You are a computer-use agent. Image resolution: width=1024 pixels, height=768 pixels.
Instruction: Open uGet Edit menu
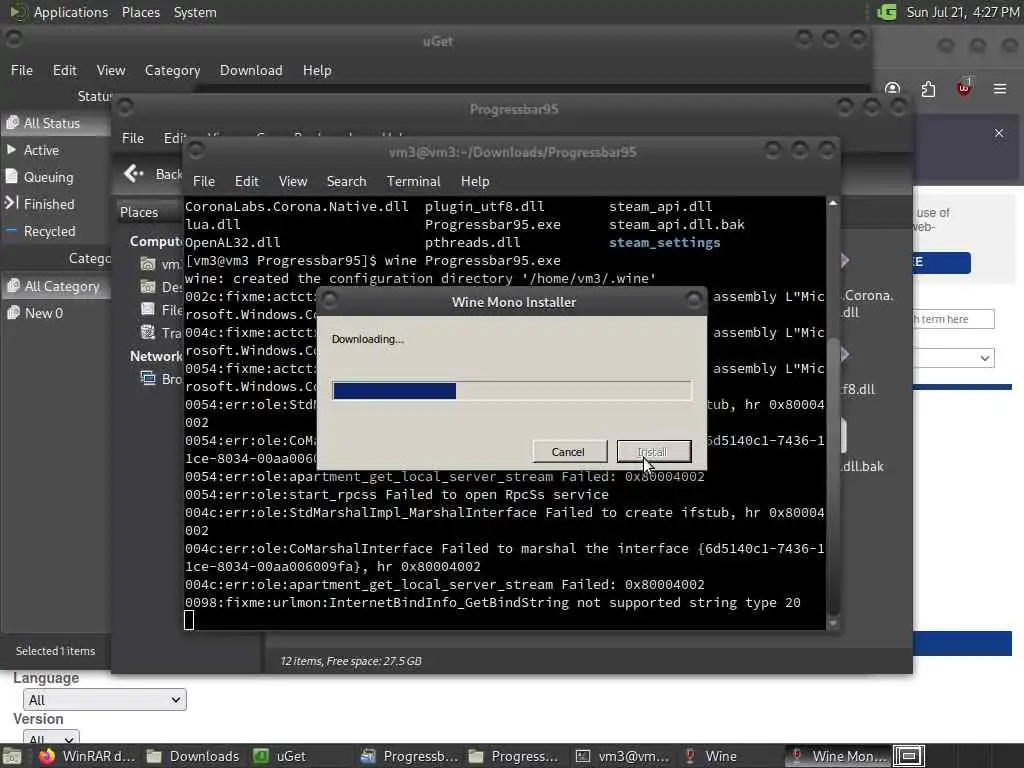(64, 70)
